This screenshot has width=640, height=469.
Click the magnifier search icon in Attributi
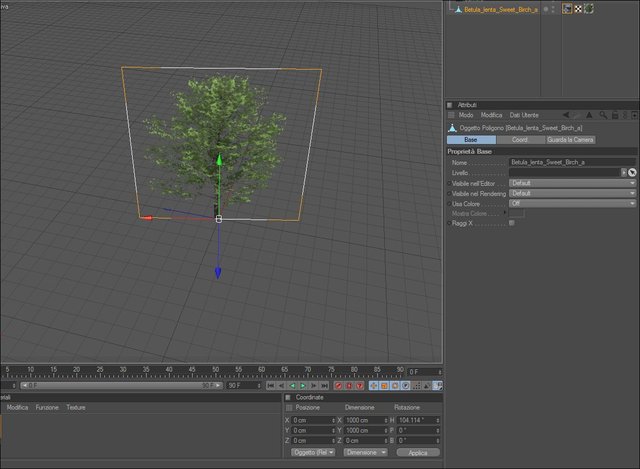tap(603, 116)
